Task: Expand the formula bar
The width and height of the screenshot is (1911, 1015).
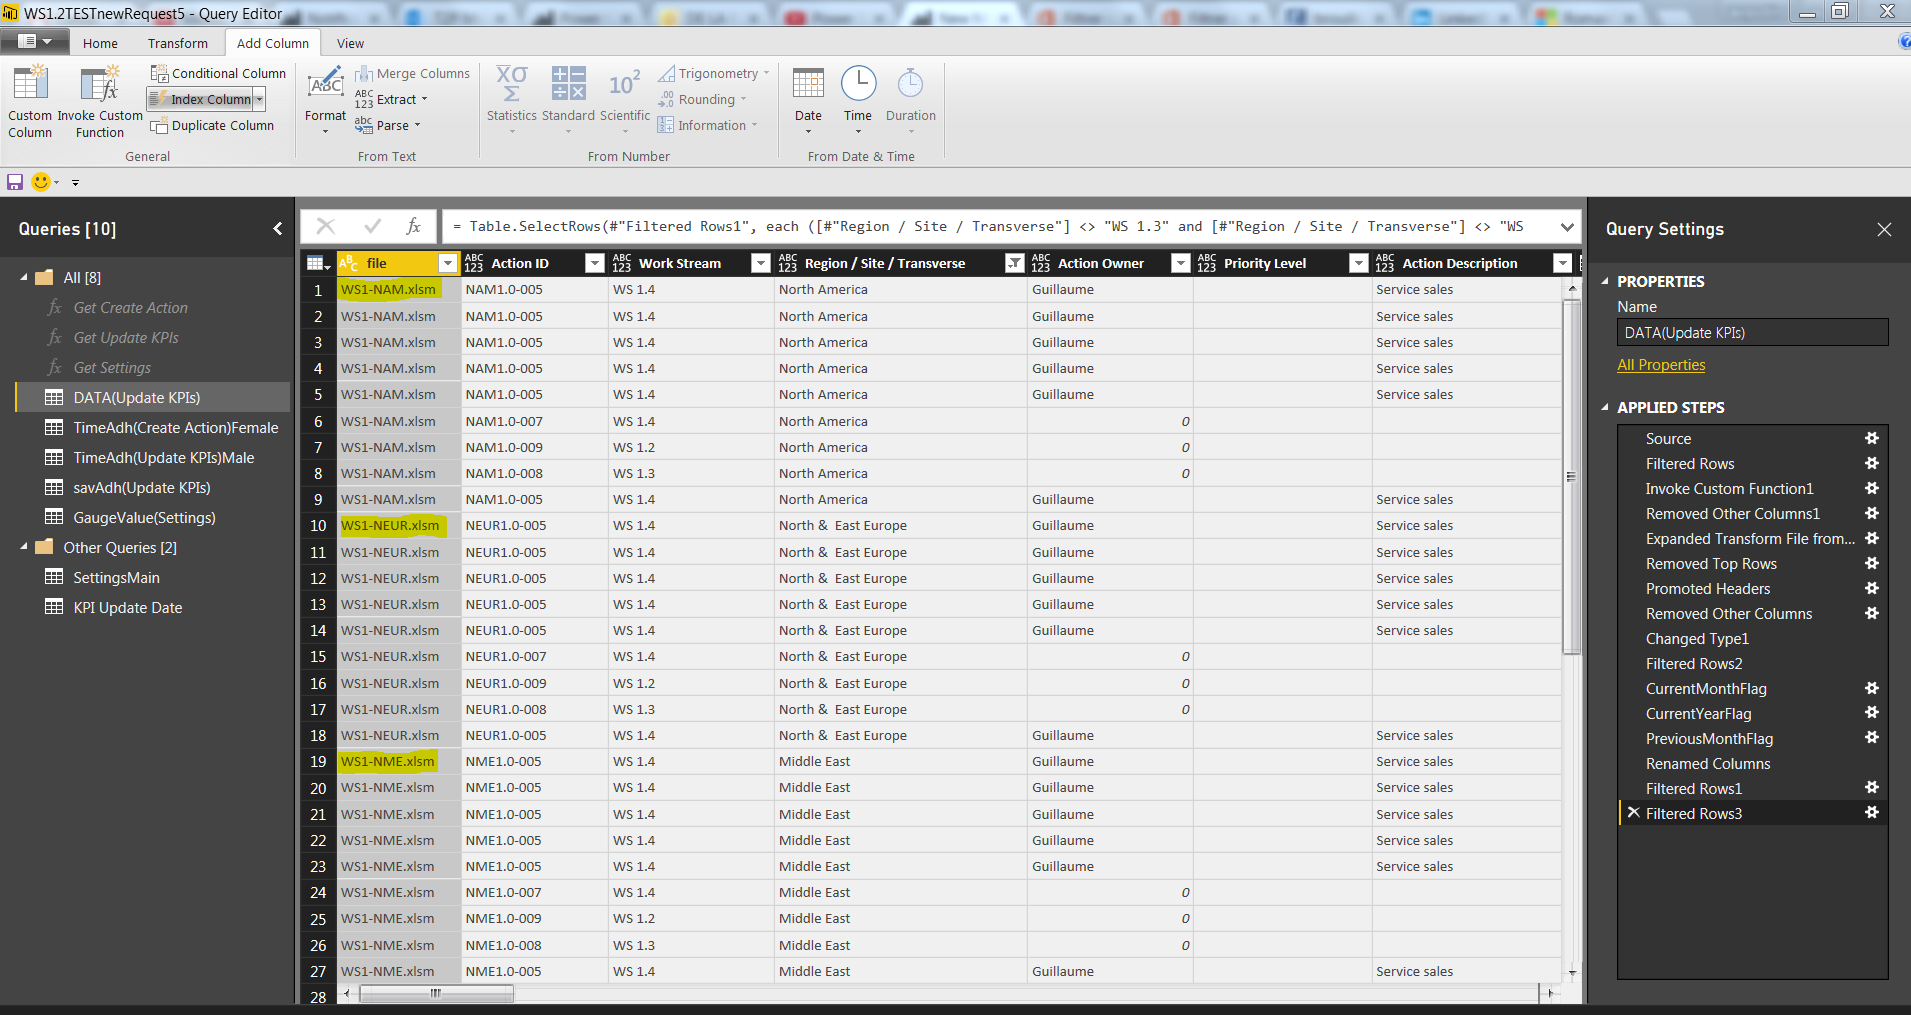Action: pyautogui.click(x=1566, y=227)
